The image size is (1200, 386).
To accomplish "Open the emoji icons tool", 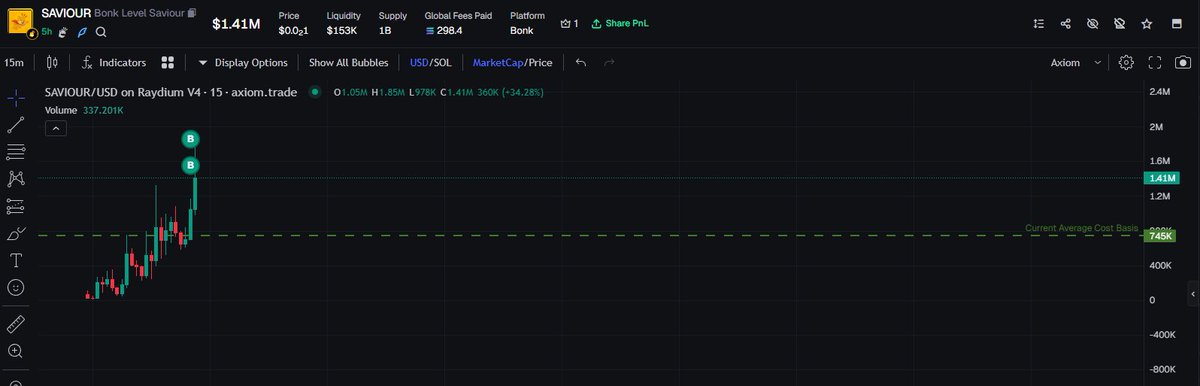I will point(16,287).
